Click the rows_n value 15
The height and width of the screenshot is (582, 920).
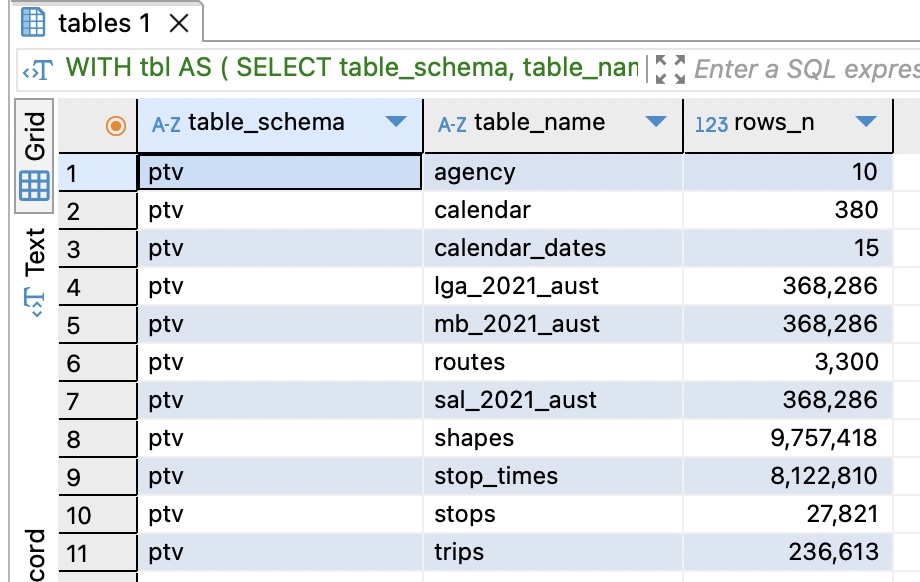(788, 249)
